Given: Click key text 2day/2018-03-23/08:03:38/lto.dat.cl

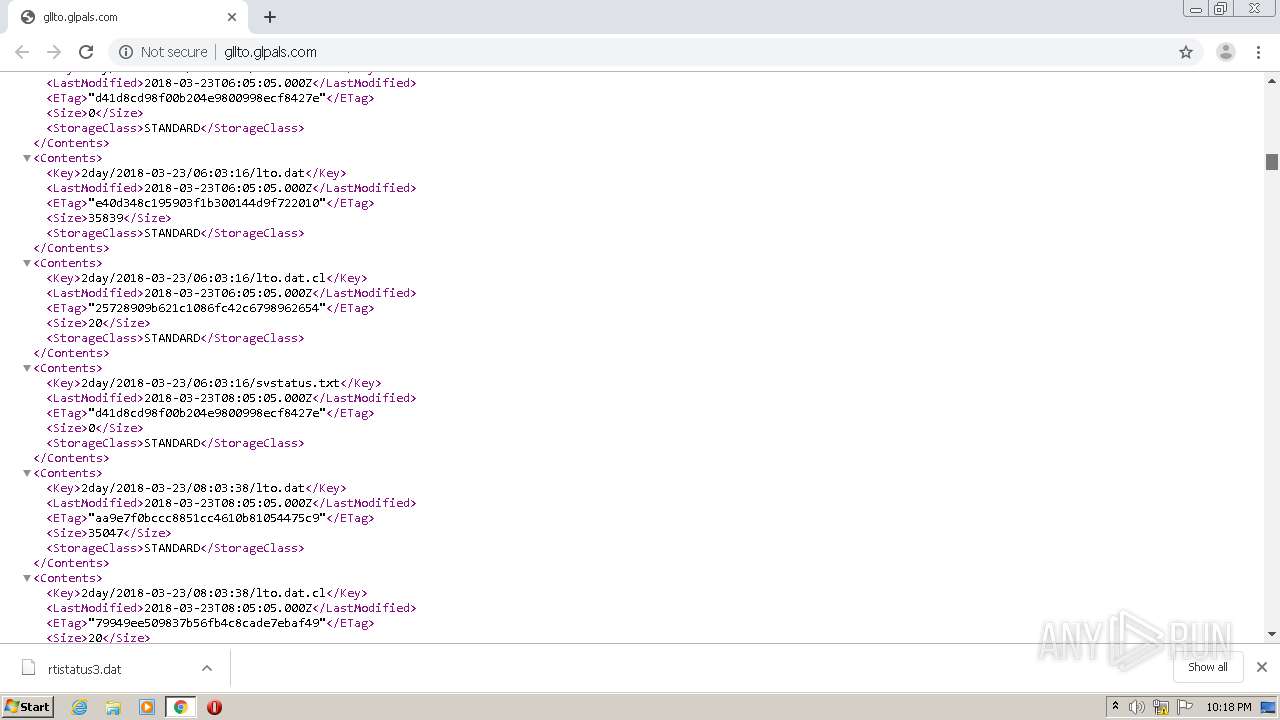Looking at the screenshot, I should [203, 593].
